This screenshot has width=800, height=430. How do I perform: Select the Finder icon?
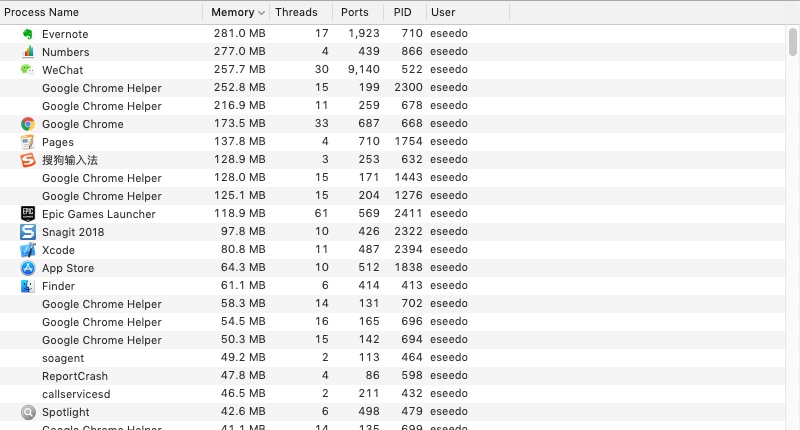pyautogui.click(x=28, y=286)
